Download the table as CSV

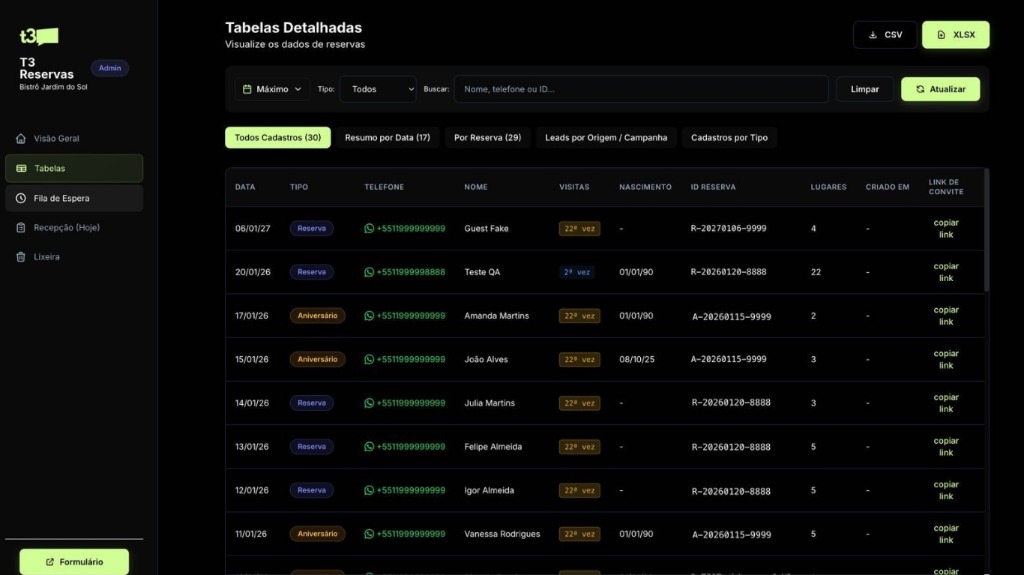pyautogui.click(x=884, y=35)
